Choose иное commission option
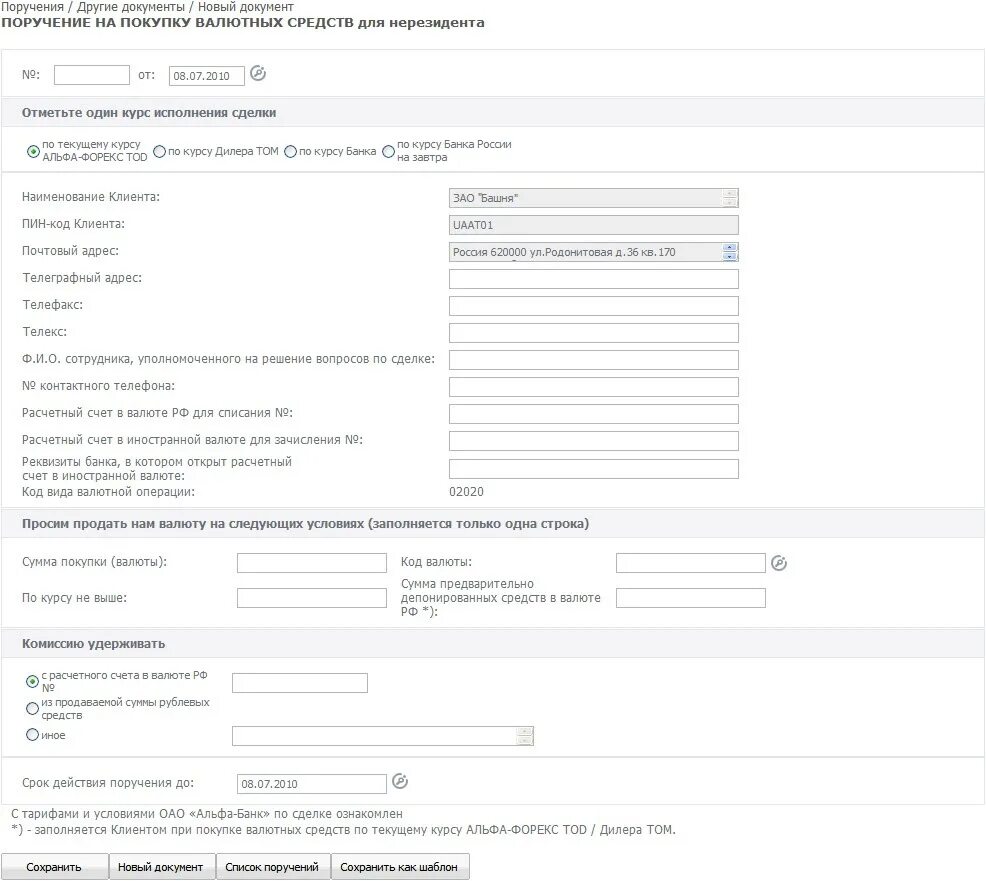This screenshot has width=986, height=881. [32, 734]
